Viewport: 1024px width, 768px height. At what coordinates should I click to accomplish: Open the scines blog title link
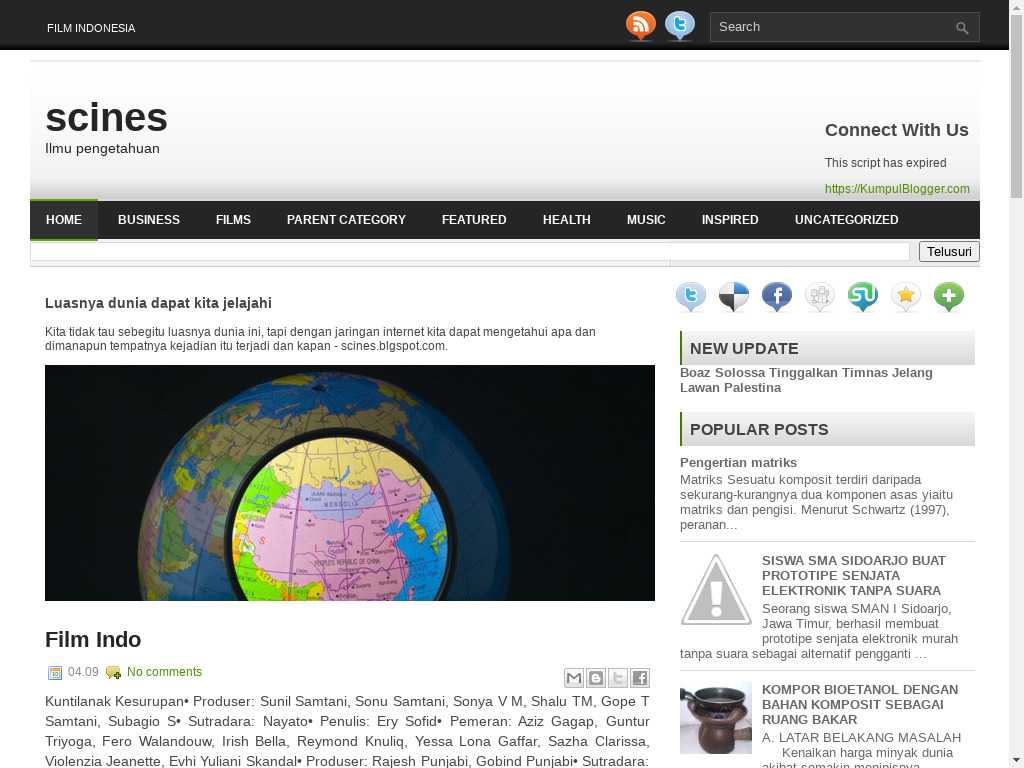pyautogui.click(x=106, y=118)
